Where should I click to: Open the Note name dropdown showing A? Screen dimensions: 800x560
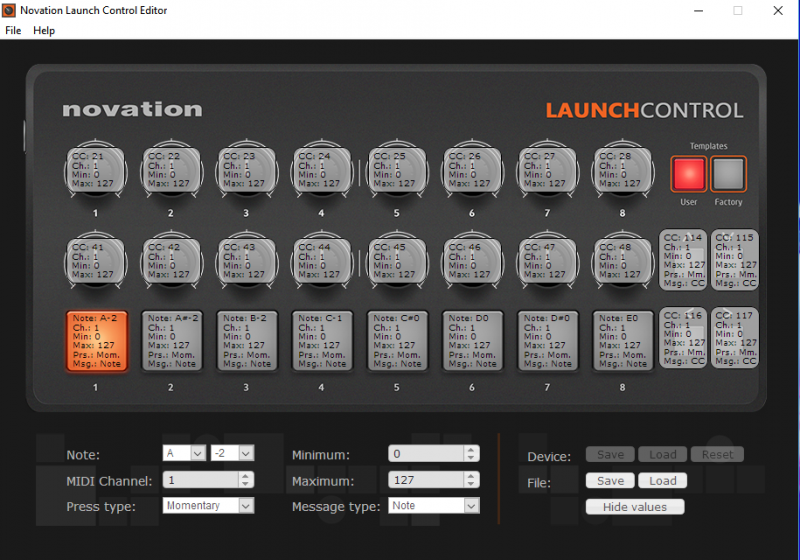click(x=184, y=453)
